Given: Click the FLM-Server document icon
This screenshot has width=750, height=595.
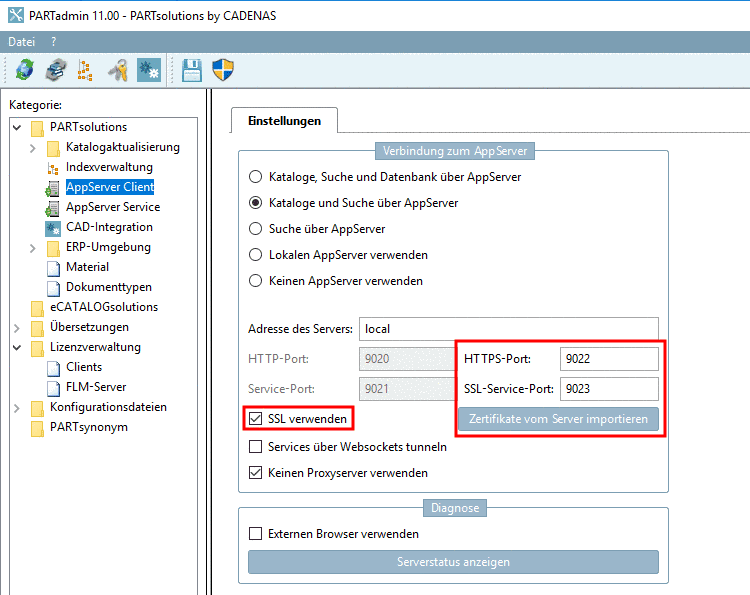Looking at the screenshot, I should pos(54,388).
